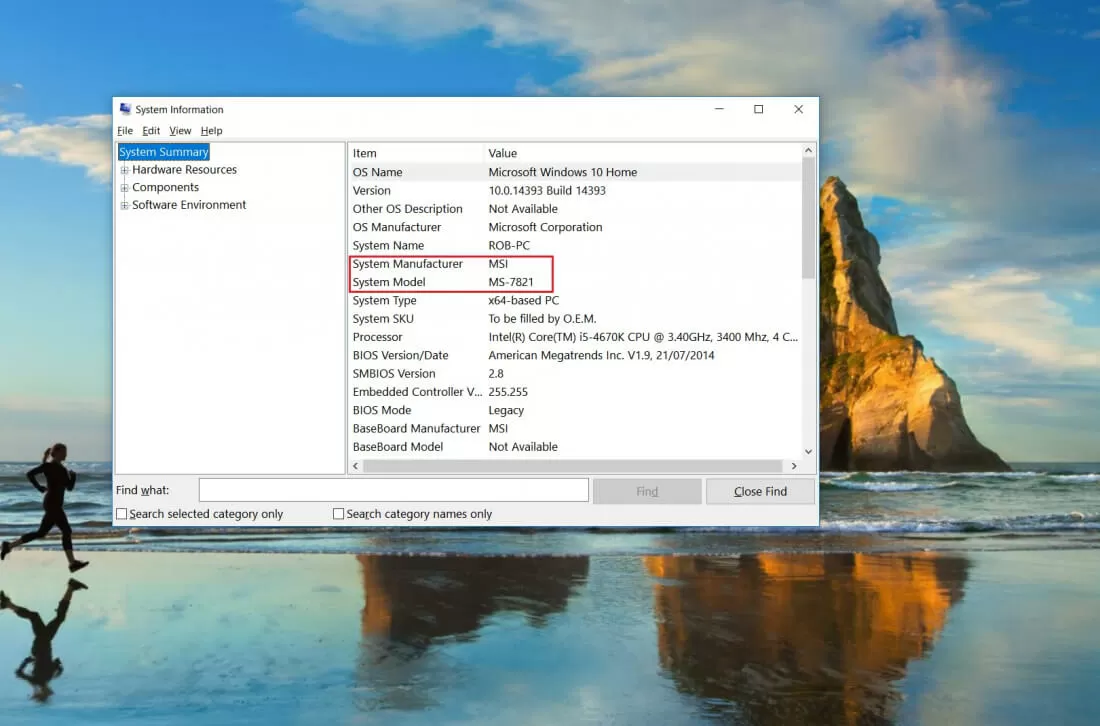Select the System Type row label
The height and width of the screenshot is (726, 1100).
click(384, 300)
